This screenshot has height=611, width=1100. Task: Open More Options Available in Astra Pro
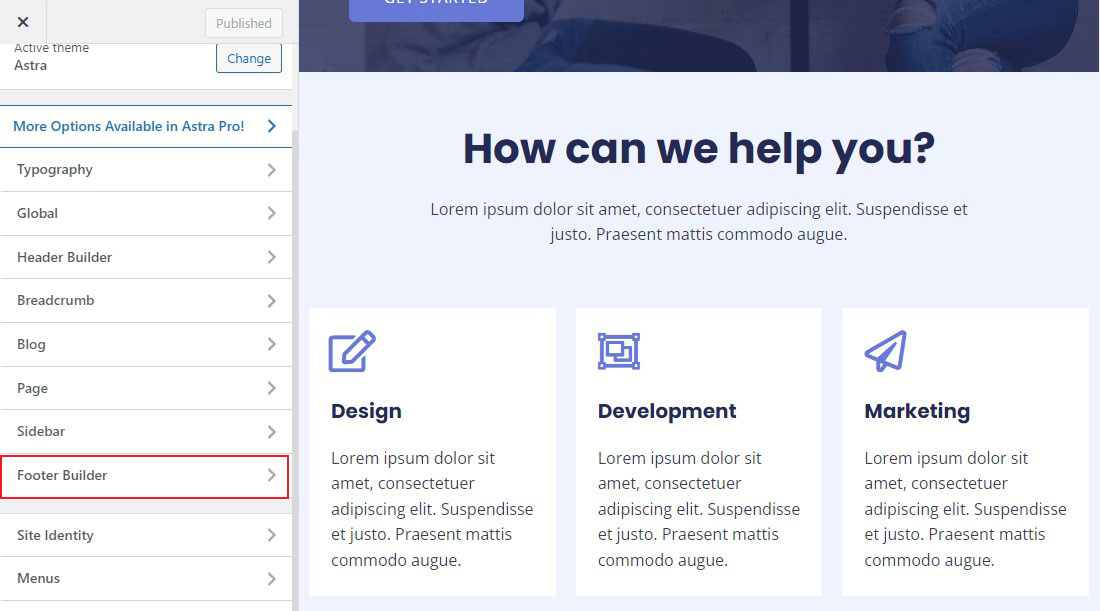(145, 126)
